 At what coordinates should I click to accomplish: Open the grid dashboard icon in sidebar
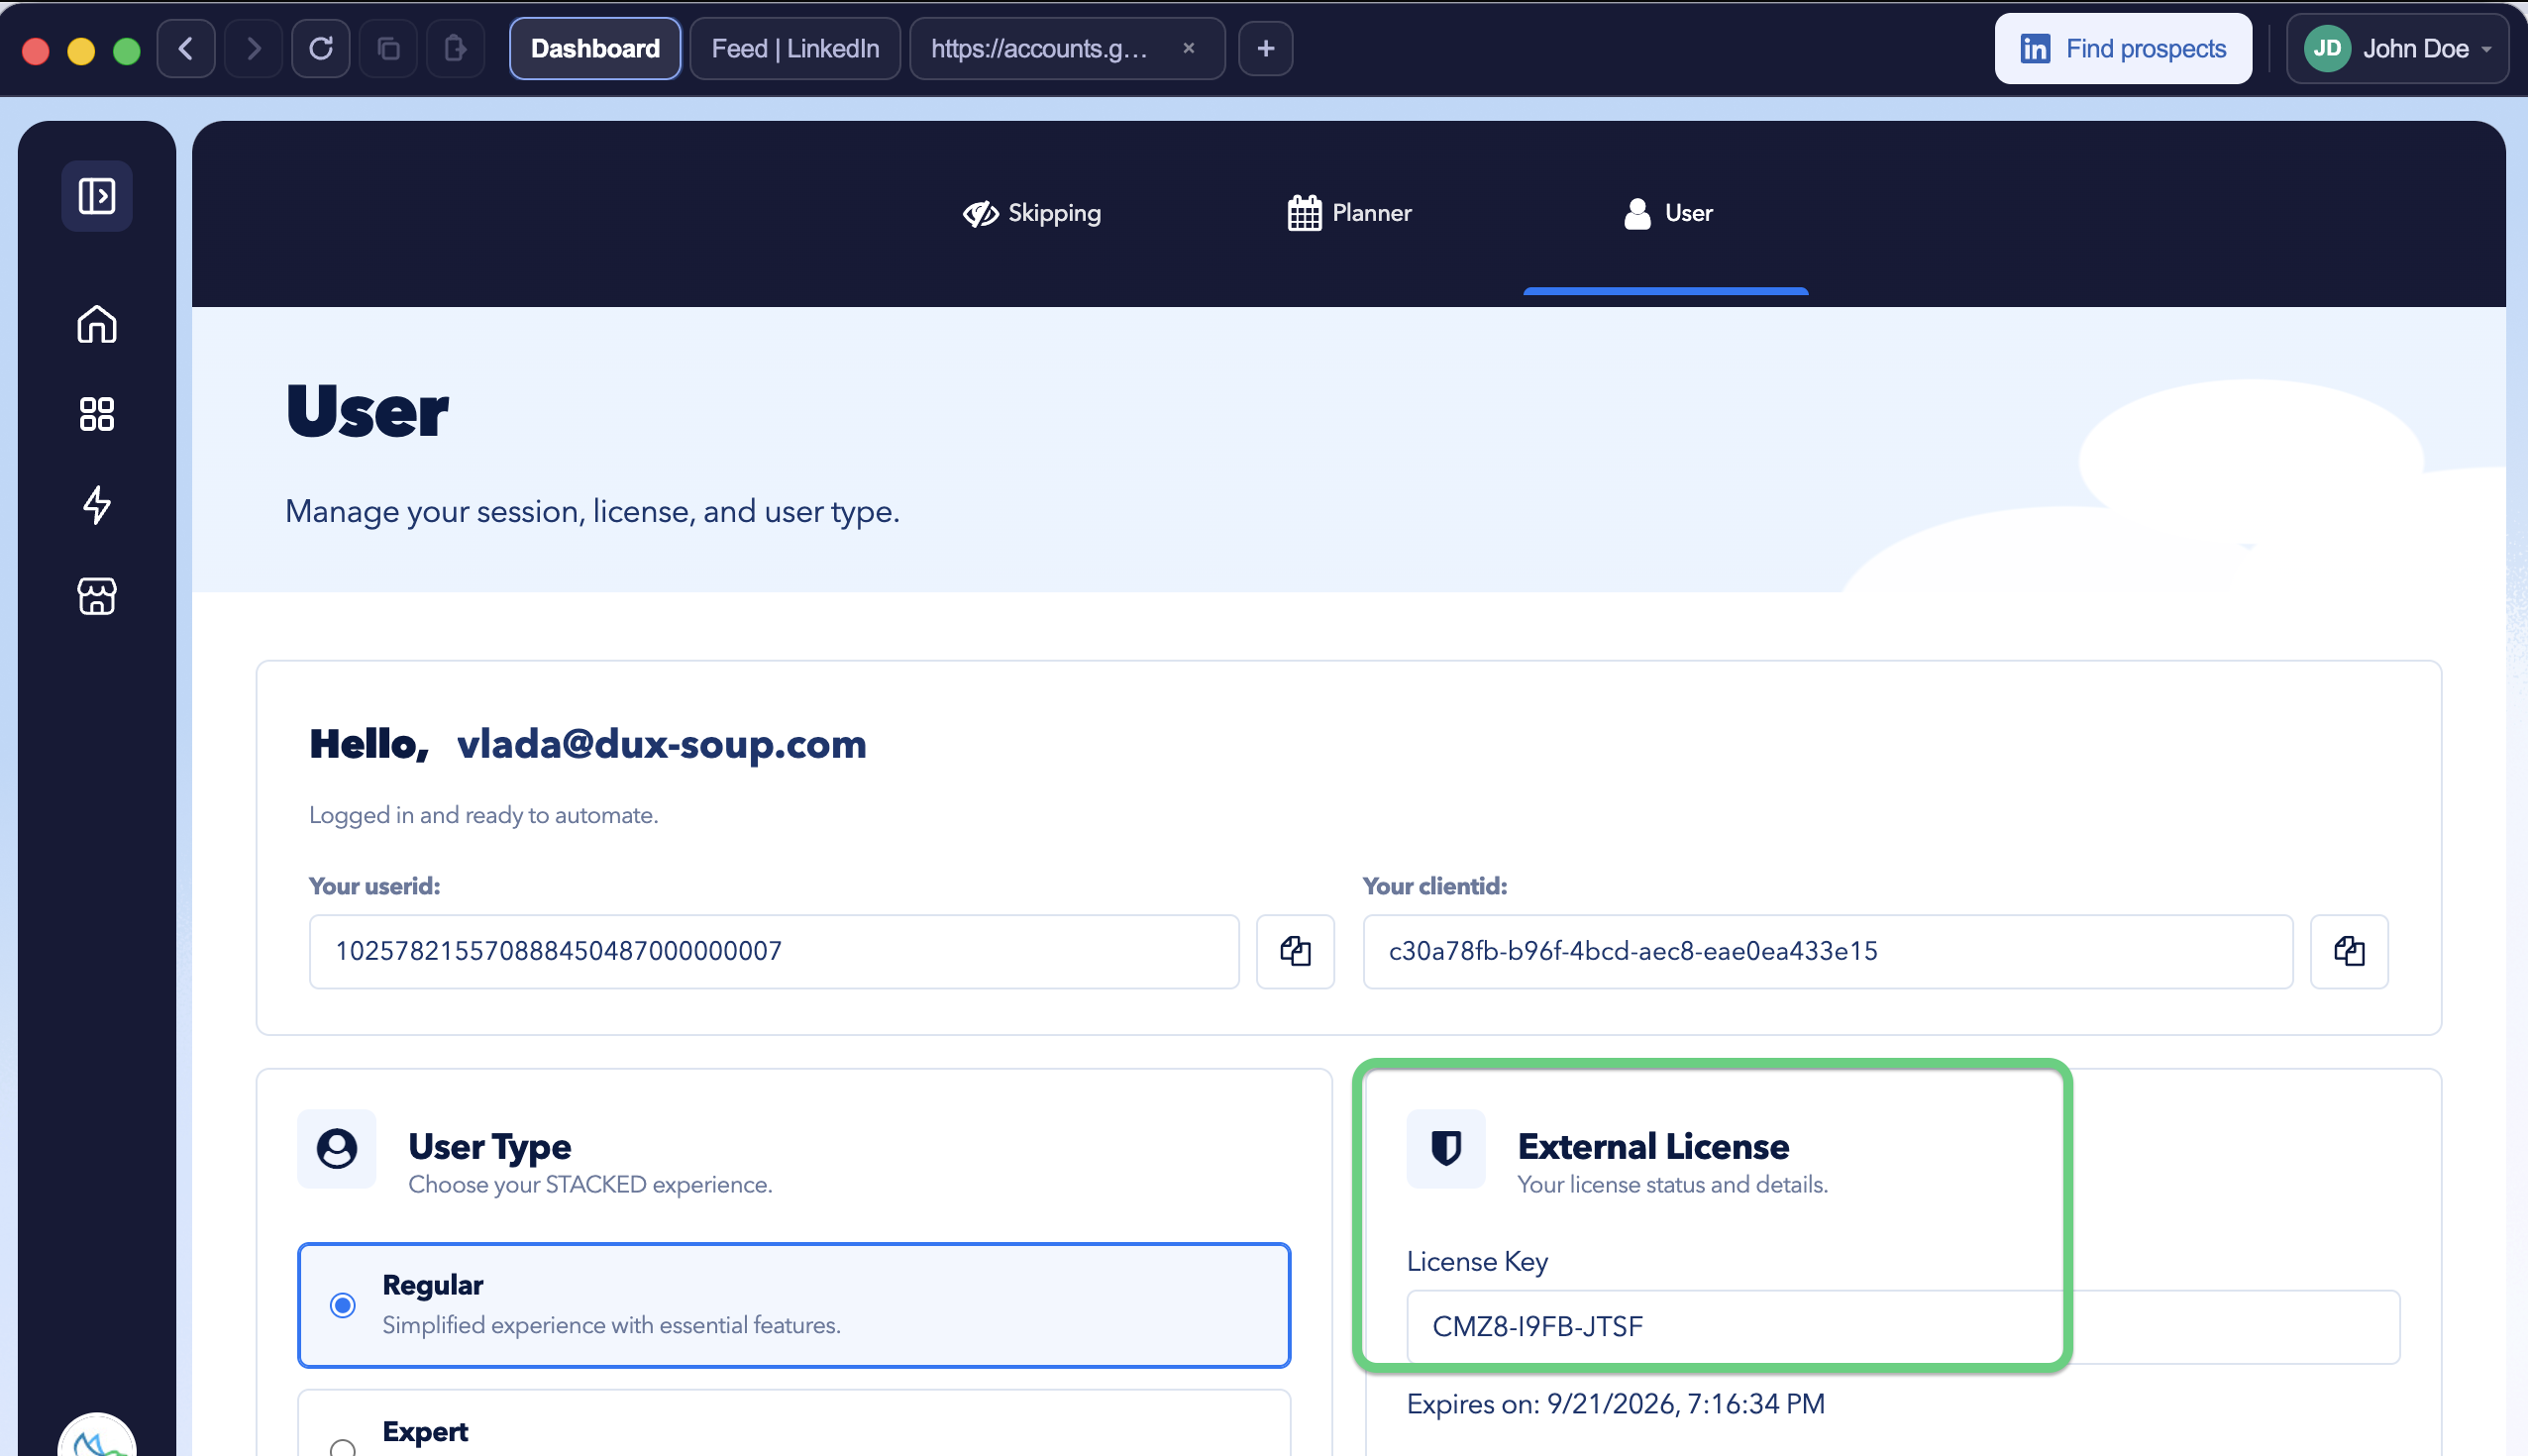[x=97, y=414]
